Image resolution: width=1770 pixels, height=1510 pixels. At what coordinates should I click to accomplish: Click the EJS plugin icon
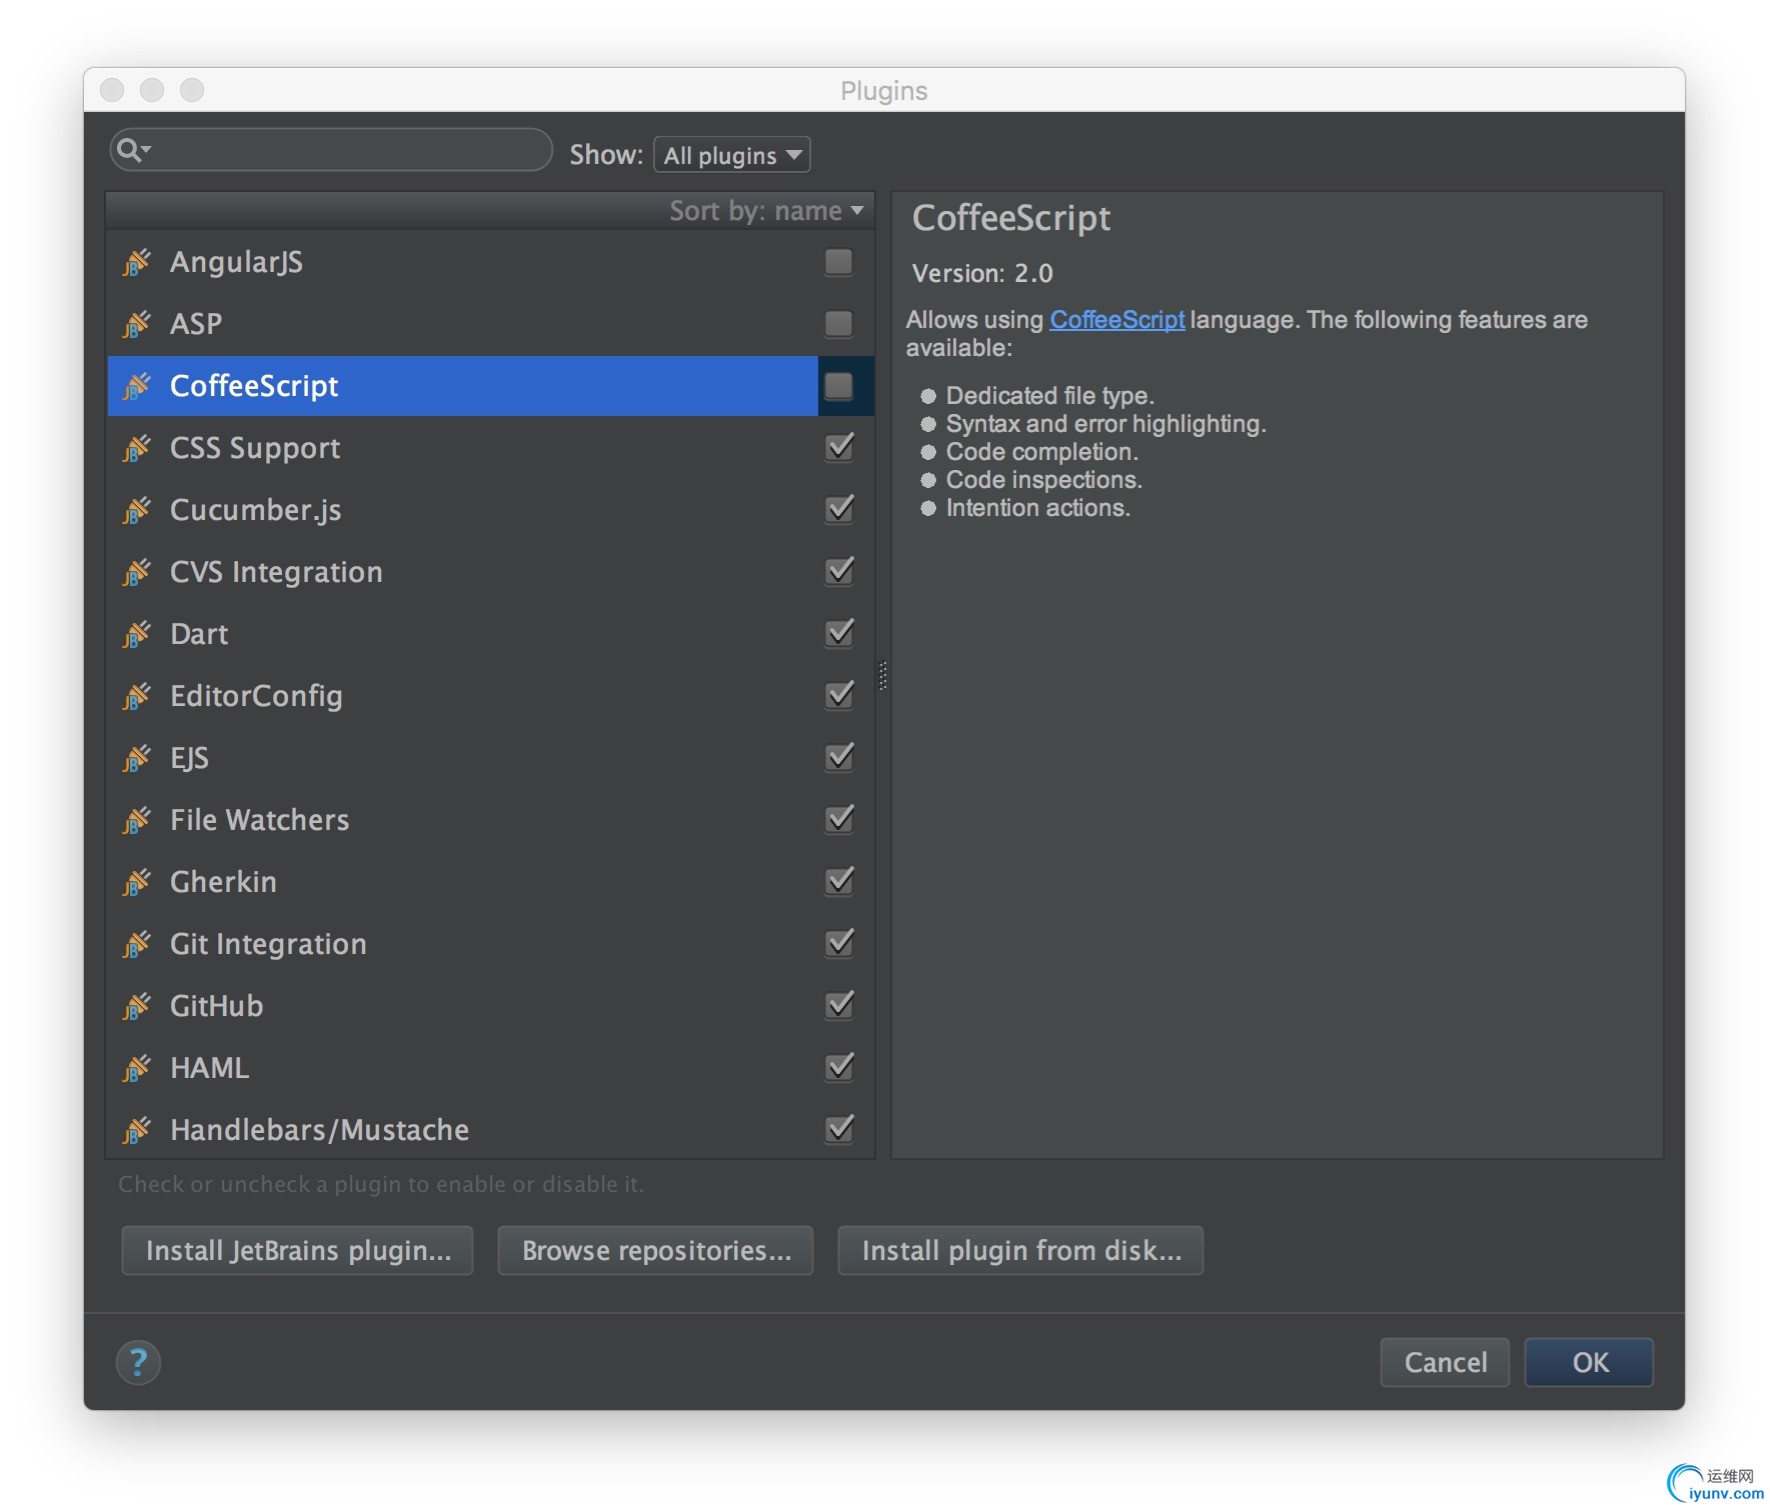(x=137, y=758)
